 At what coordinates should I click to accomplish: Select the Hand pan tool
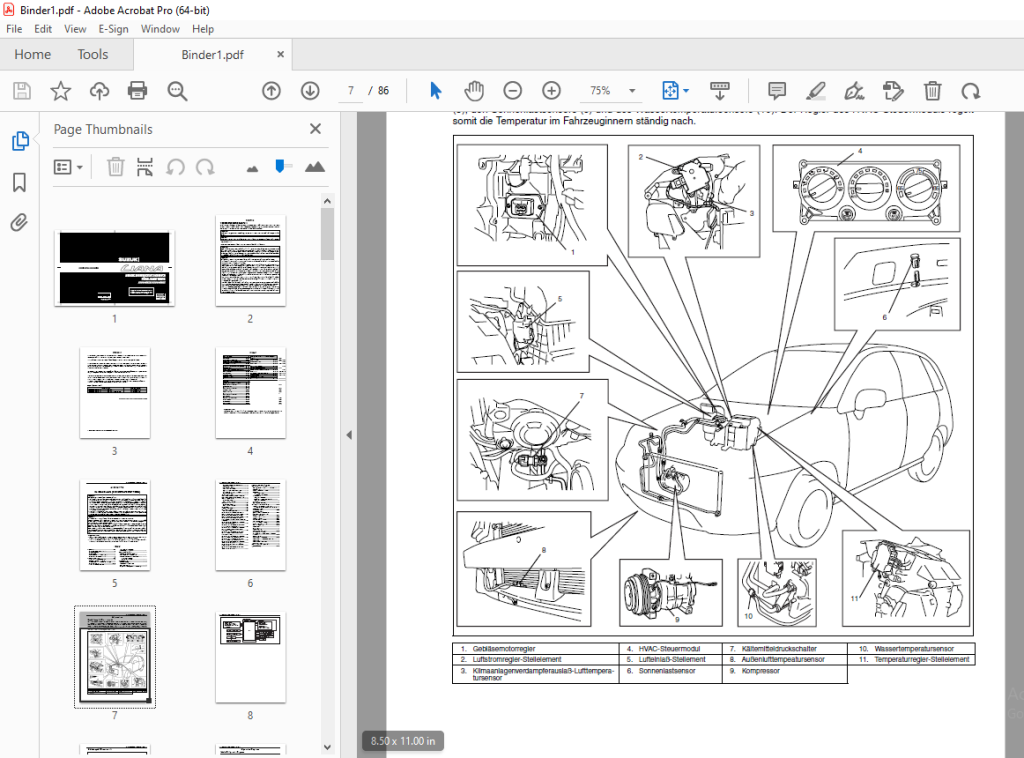474,91
